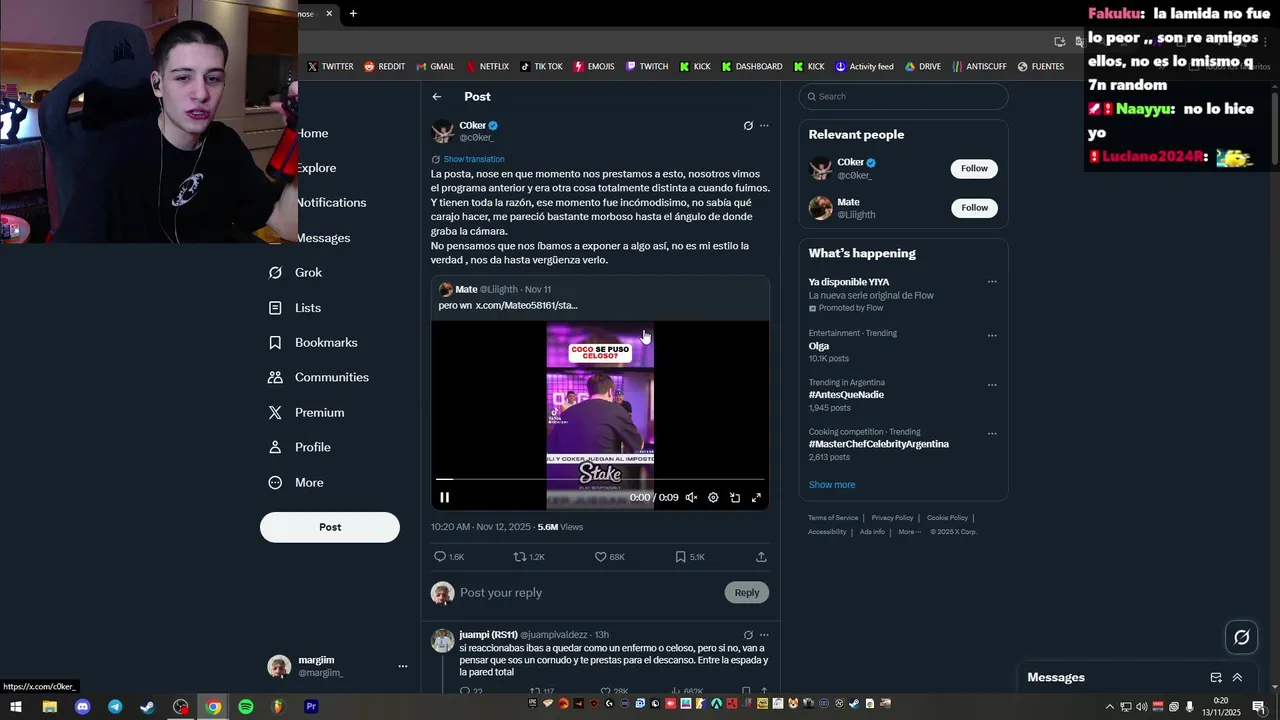Click the video progress bar

coord(600,479)
